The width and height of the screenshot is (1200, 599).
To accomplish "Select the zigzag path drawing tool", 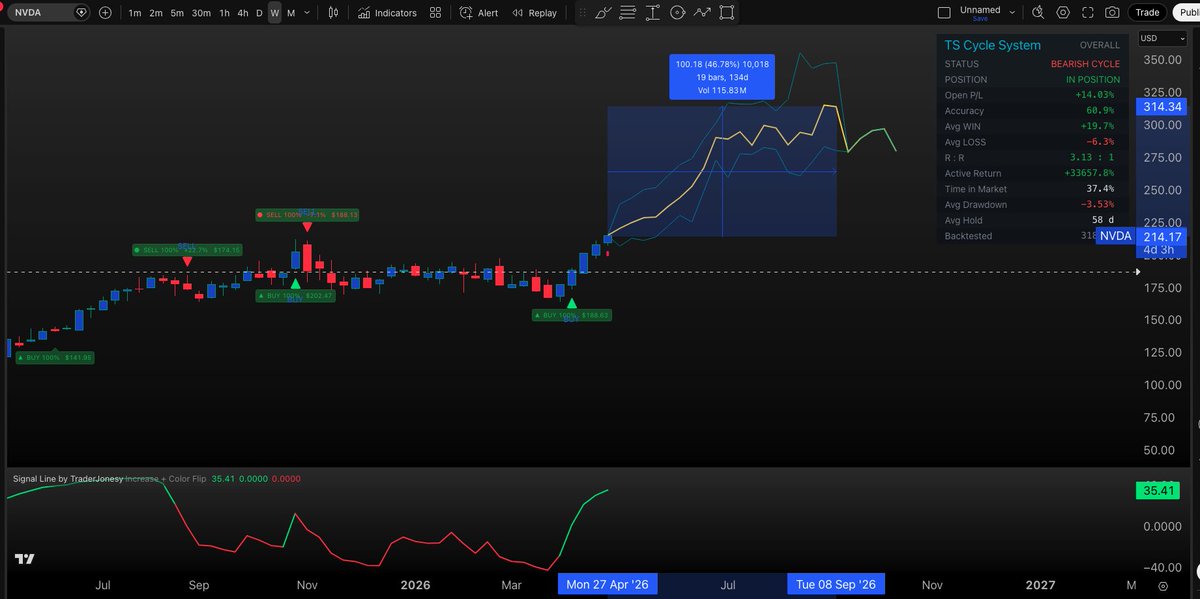I will [702, 13].
